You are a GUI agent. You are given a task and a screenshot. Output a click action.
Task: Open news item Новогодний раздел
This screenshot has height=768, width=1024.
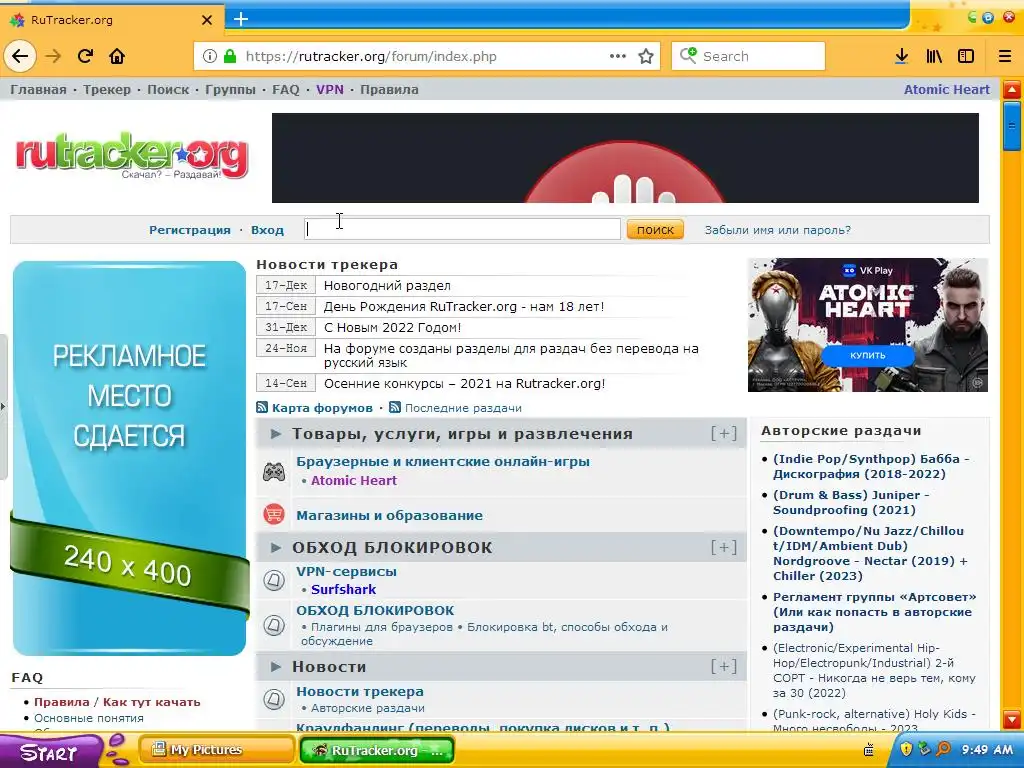click(x=387, y=285)
